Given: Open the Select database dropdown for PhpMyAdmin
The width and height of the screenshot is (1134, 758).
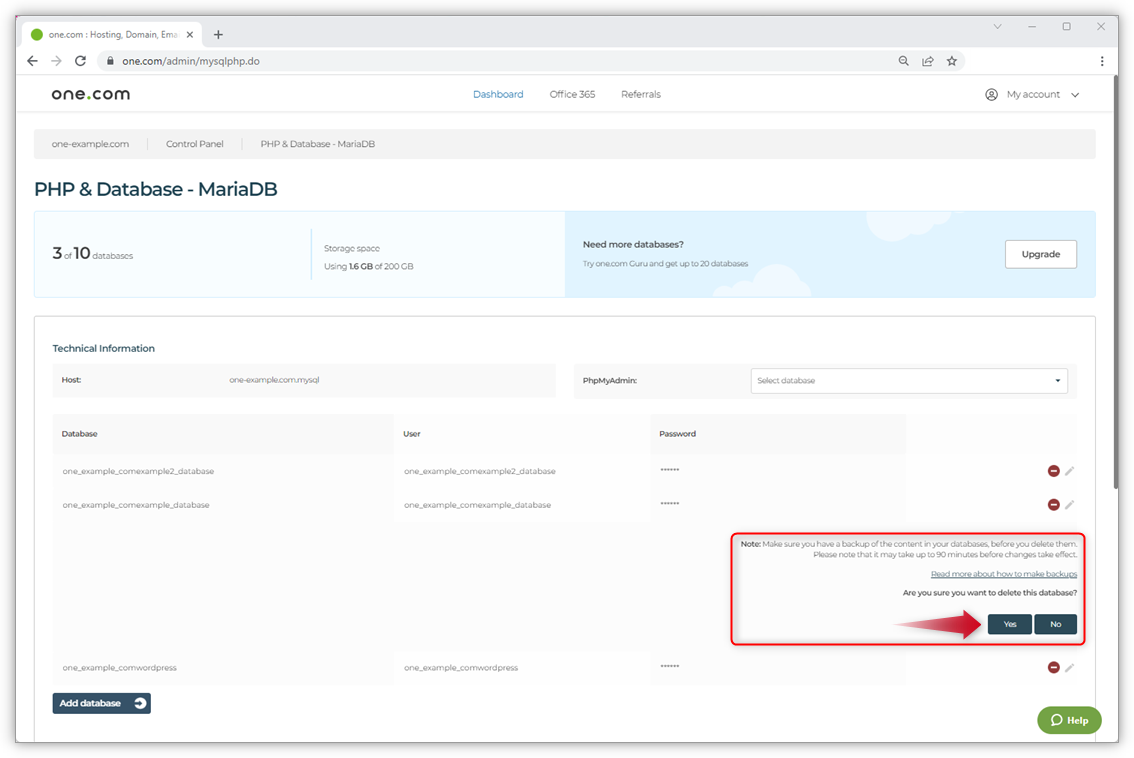Looking at the screenshot, I should 908,381.
